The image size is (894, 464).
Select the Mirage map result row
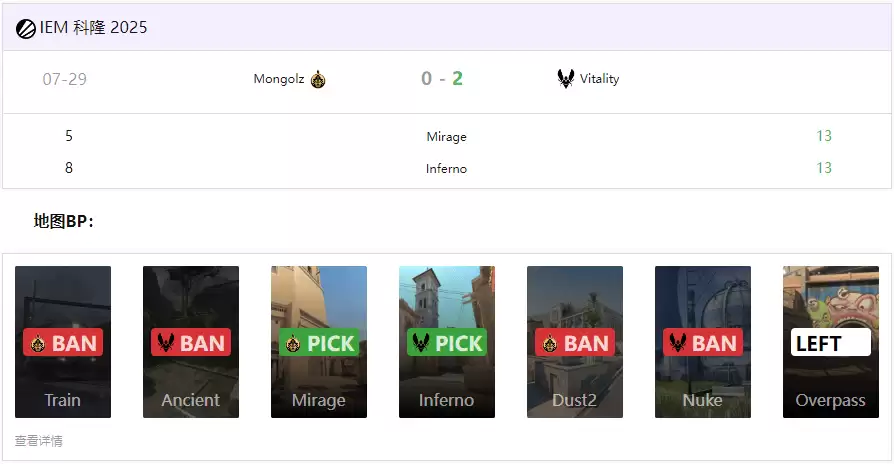point(447,136)
